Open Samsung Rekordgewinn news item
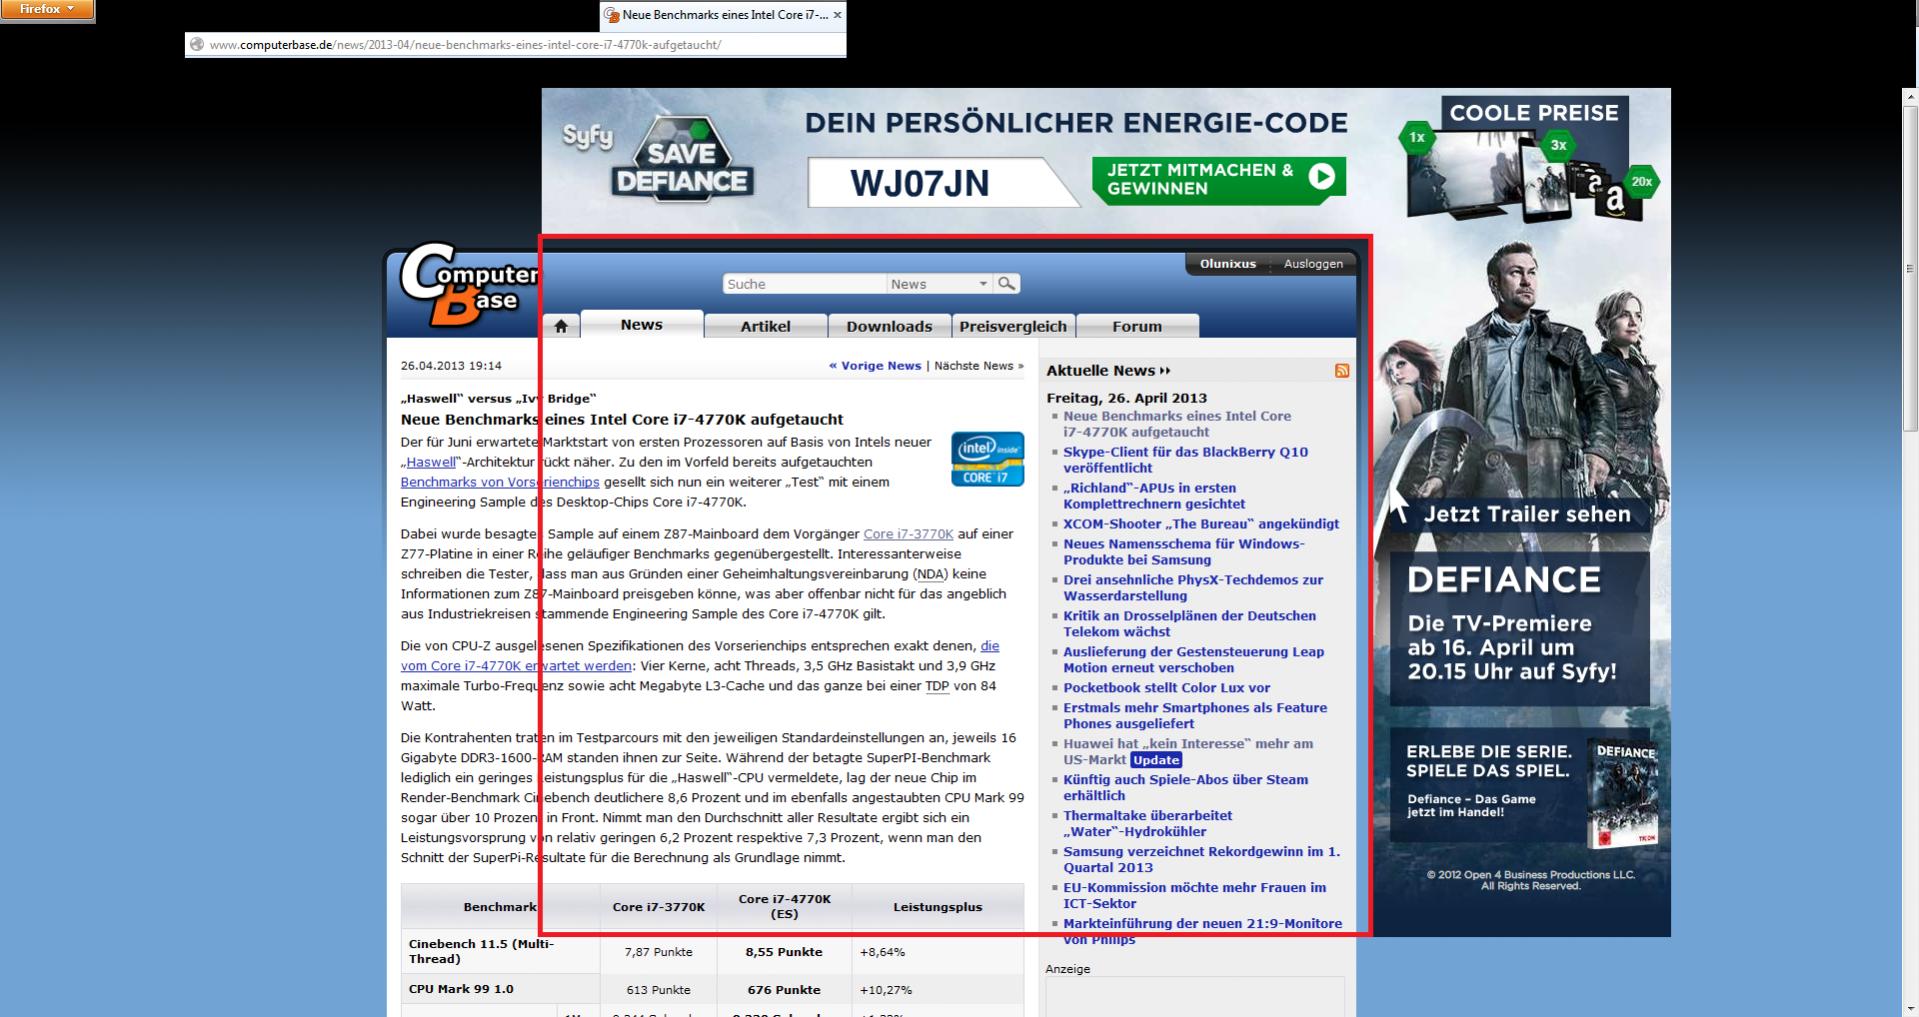This screenshot has height=1017, width=1919. click(1201, 860)
